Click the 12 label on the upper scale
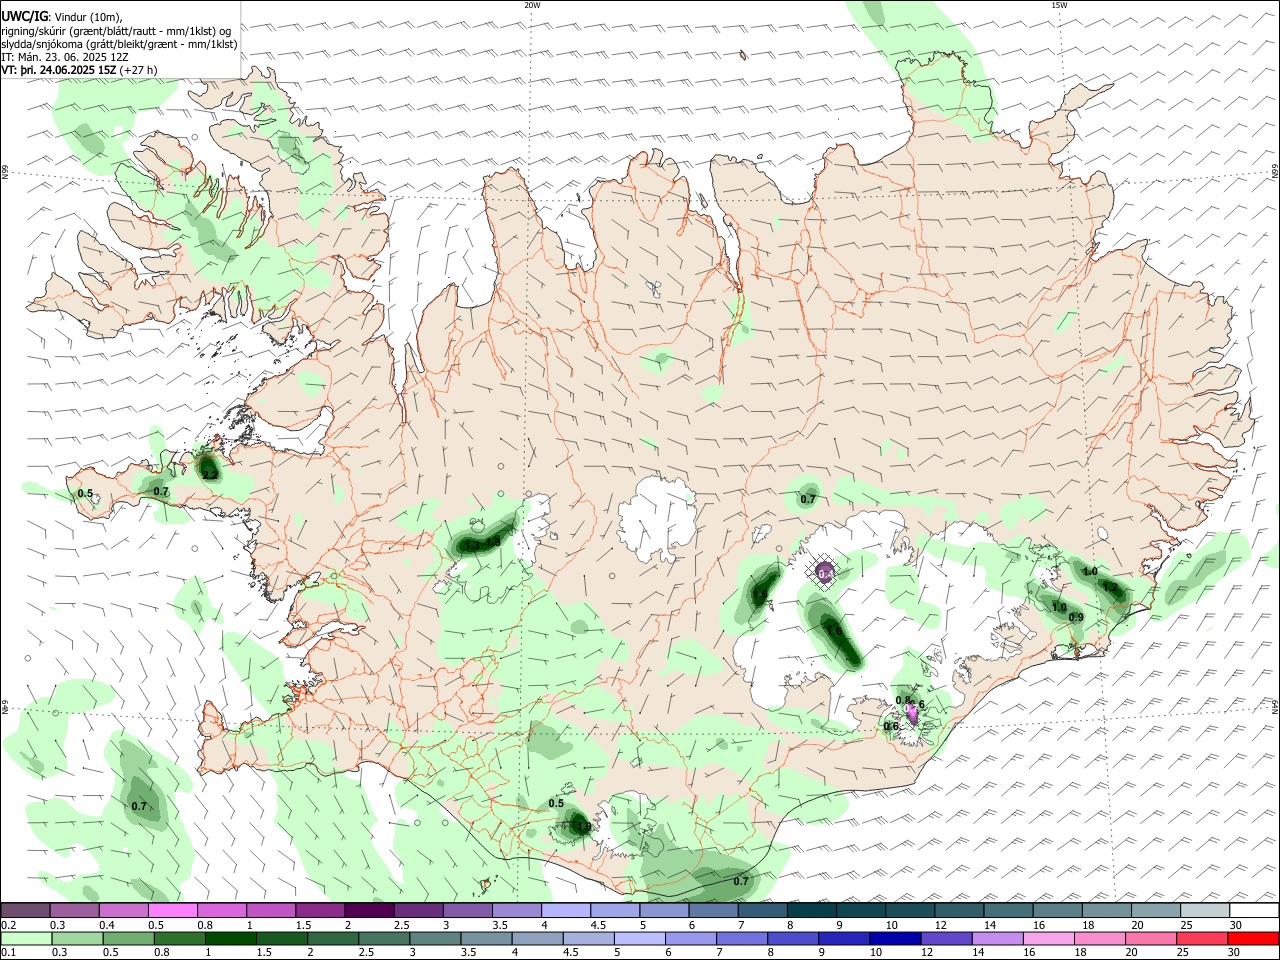Image resolution: width=1280 pixels, height=960 pixels. [x=942, y=925]
